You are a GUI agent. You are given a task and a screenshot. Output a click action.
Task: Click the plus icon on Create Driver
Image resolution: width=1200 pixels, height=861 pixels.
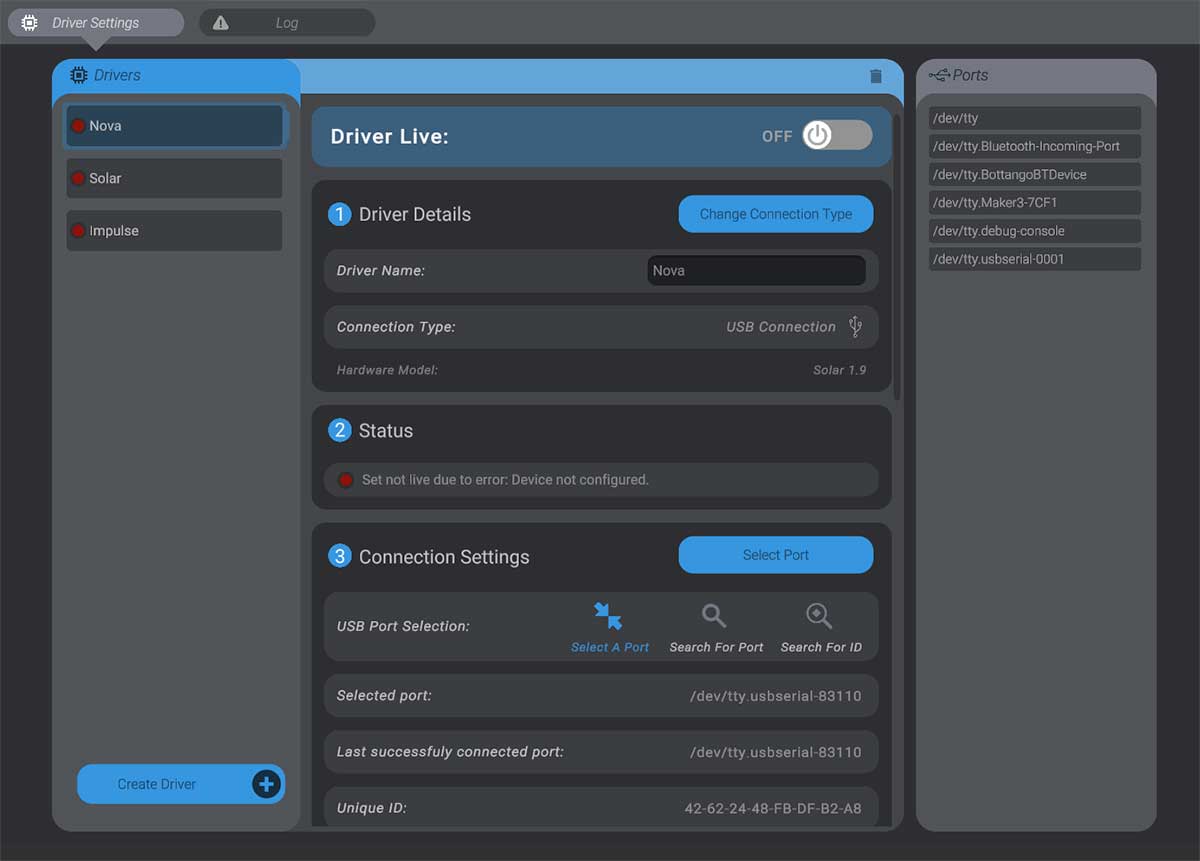tap(266, 784)
